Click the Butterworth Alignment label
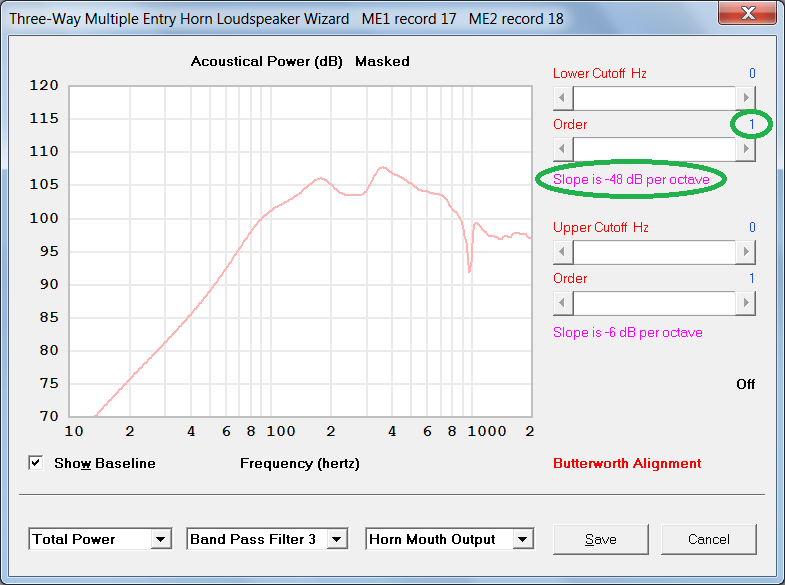785x585 pixels. (627, 463)
